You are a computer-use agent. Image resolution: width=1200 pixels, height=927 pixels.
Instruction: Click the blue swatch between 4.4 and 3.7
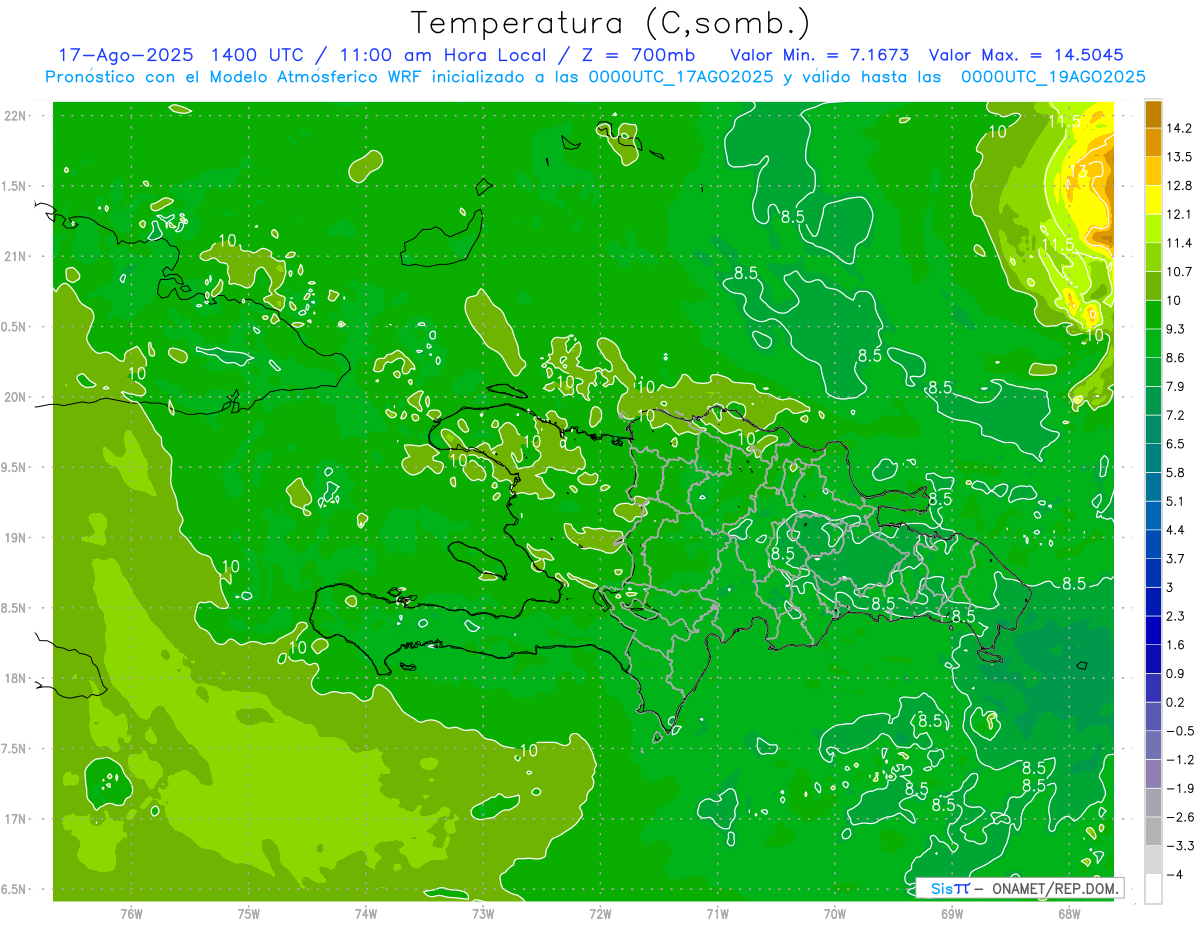1153,544
